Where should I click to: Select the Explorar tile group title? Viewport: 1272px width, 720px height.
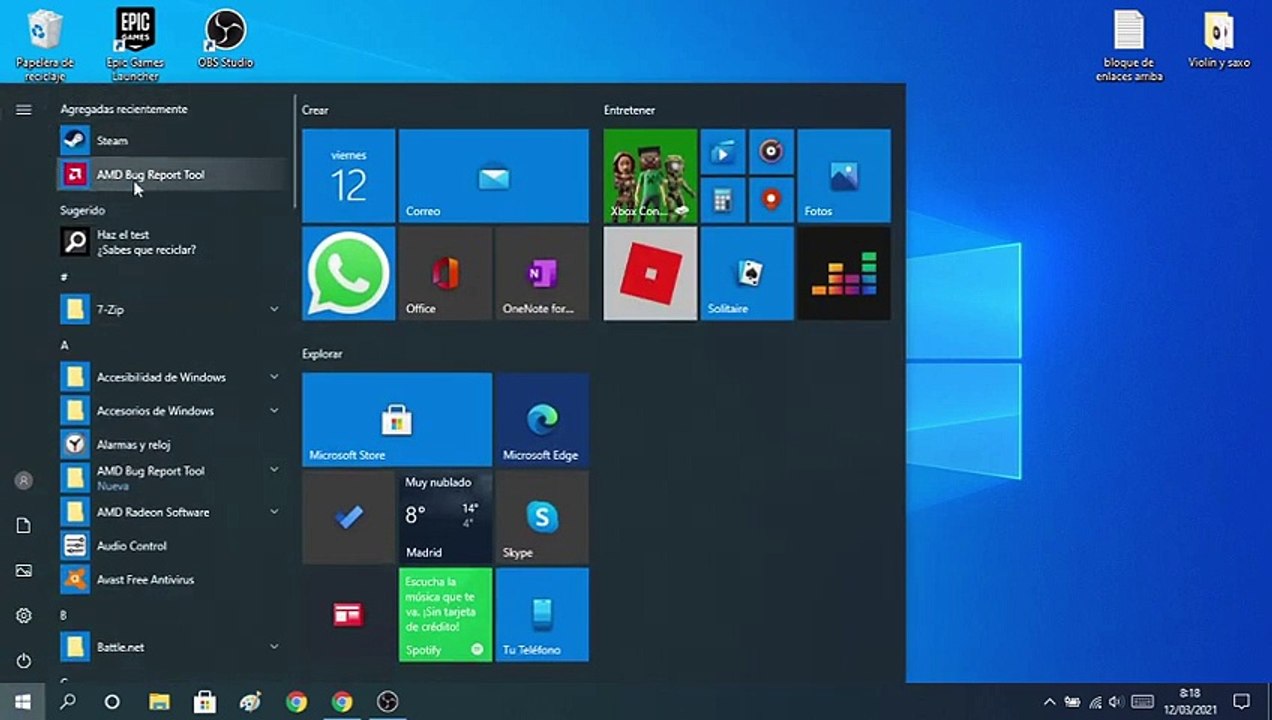pos(322,354)
